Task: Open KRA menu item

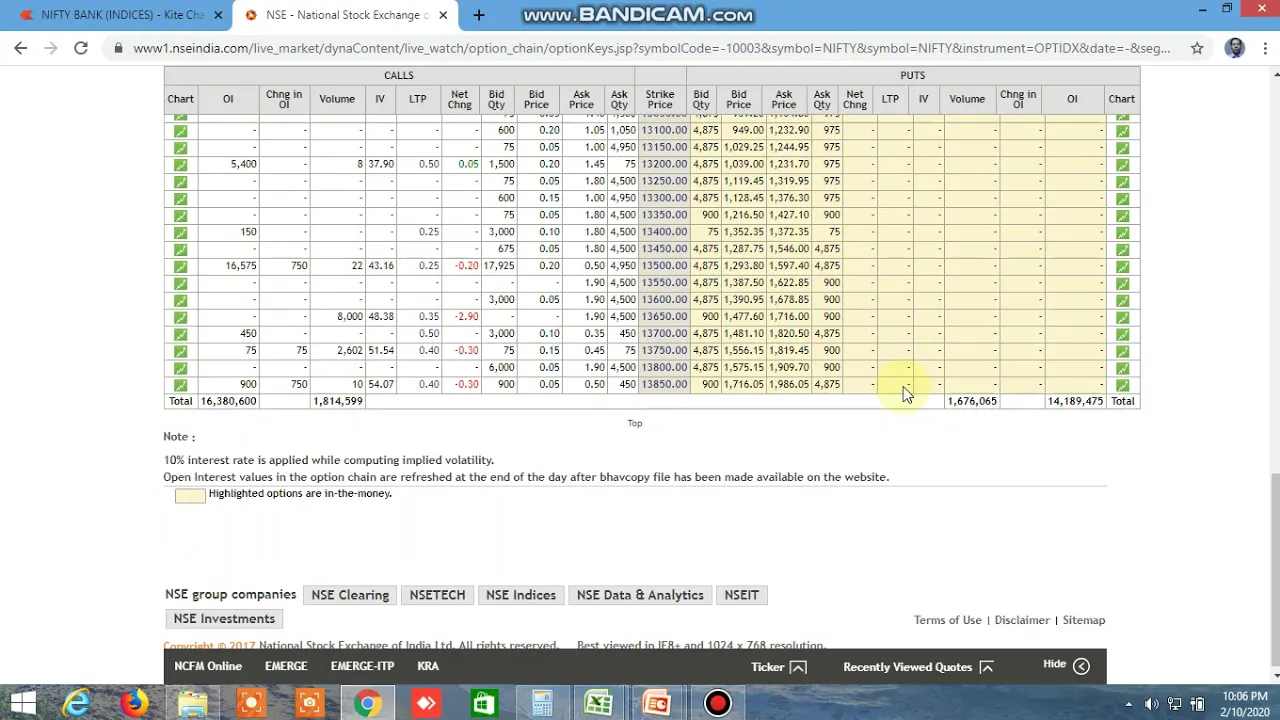Action: pos(428,666)
